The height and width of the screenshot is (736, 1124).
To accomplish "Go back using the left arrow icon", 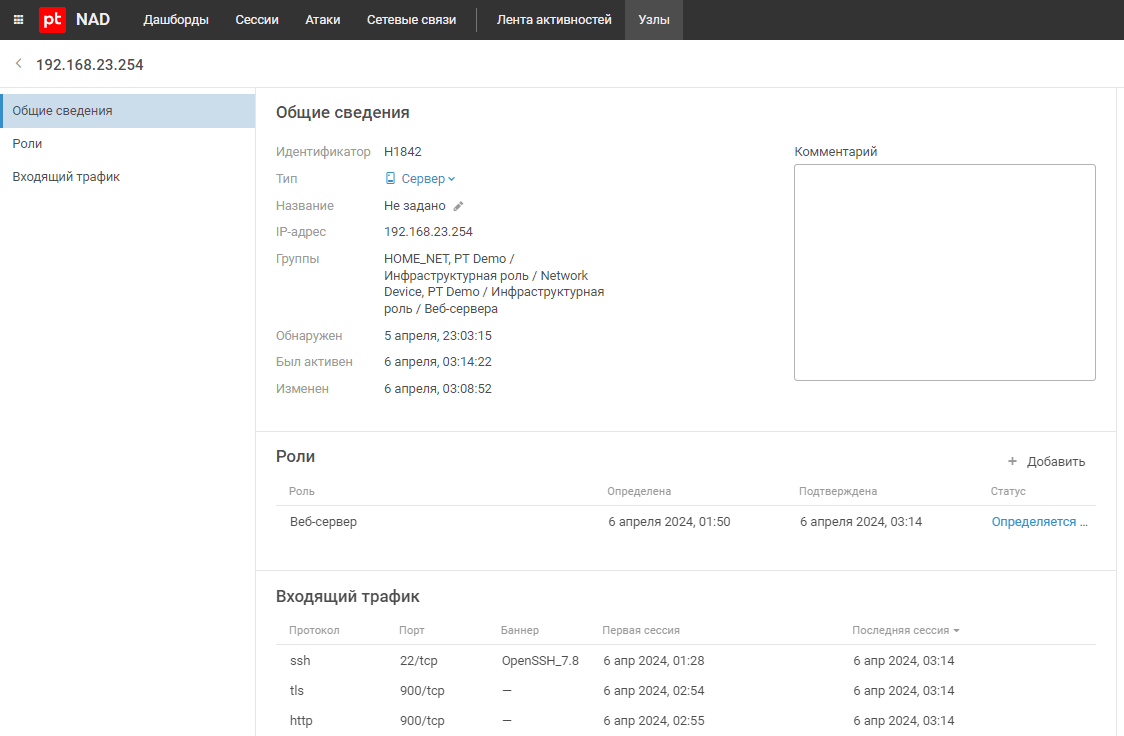I will tap(18, 64).
